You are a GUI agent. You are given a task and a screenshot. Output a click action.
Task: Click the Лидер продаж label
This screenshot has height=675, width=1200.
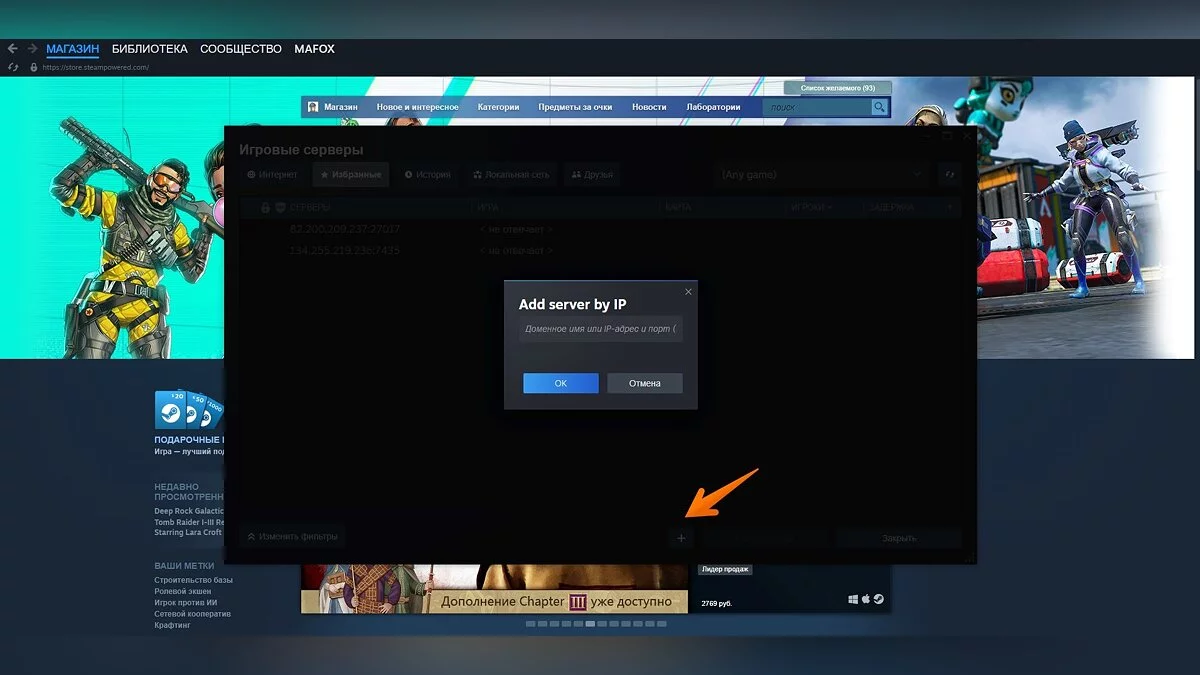tap(725, 569)
